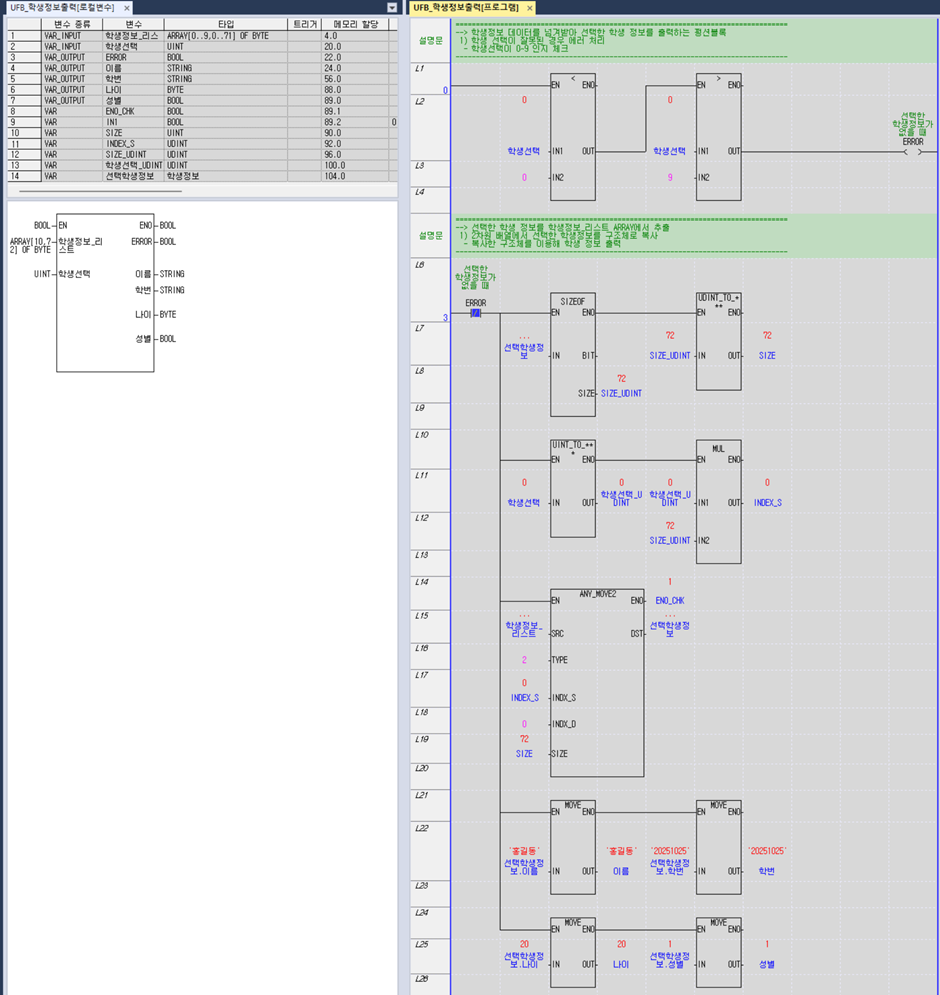
Task: Select the MUL function block
Action: (718, 502)
